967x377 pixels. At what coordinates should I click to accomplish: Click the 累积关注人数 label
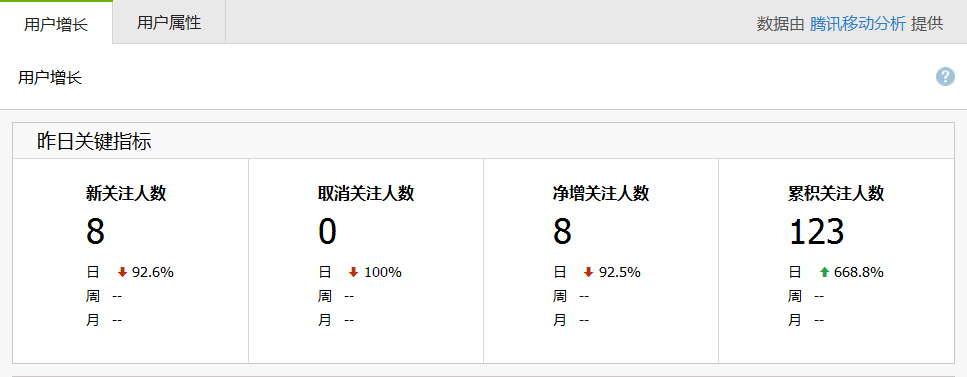pyautogui.click(x=836, y=194)
